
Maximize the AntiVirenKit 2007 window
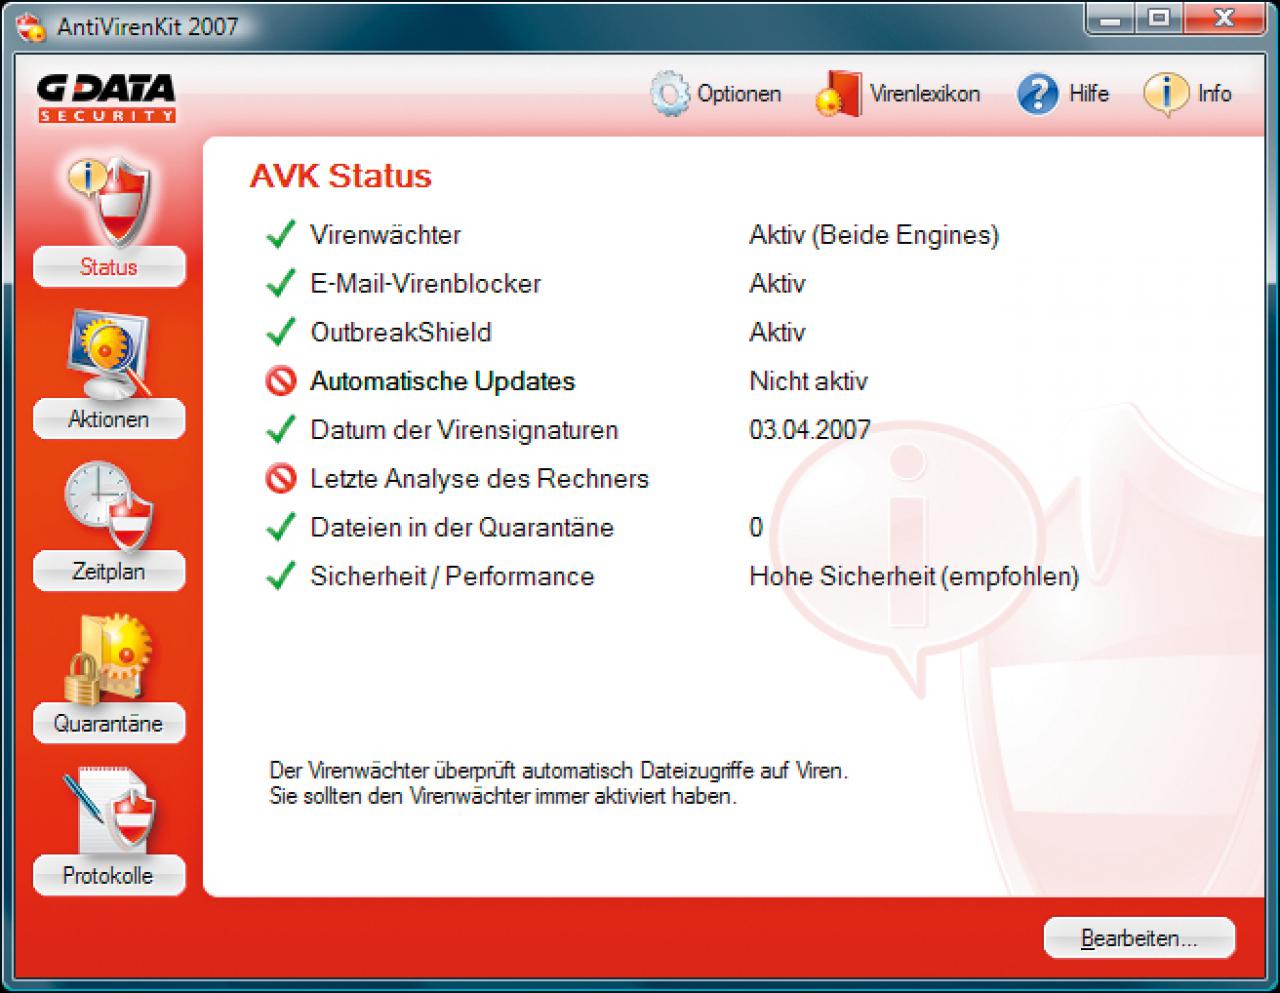coord(1159,18)
